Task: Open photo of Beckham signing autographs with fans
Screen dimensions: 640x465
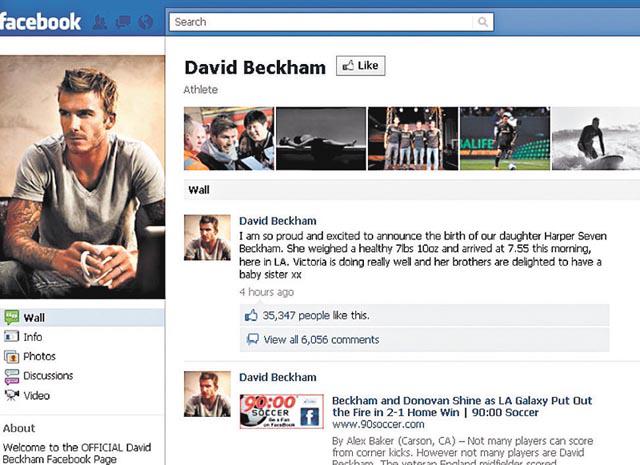Action: pyautogui.click(x=229, y=138)
